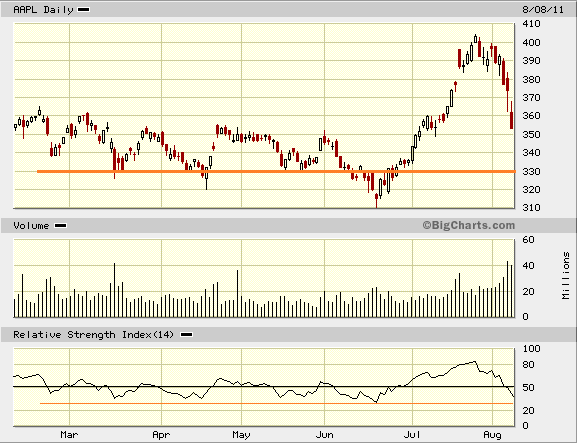Click 'Relative Strength Index(14)' label
The image size is (577, 443).
pyautogui.click(x=93, y=334)
